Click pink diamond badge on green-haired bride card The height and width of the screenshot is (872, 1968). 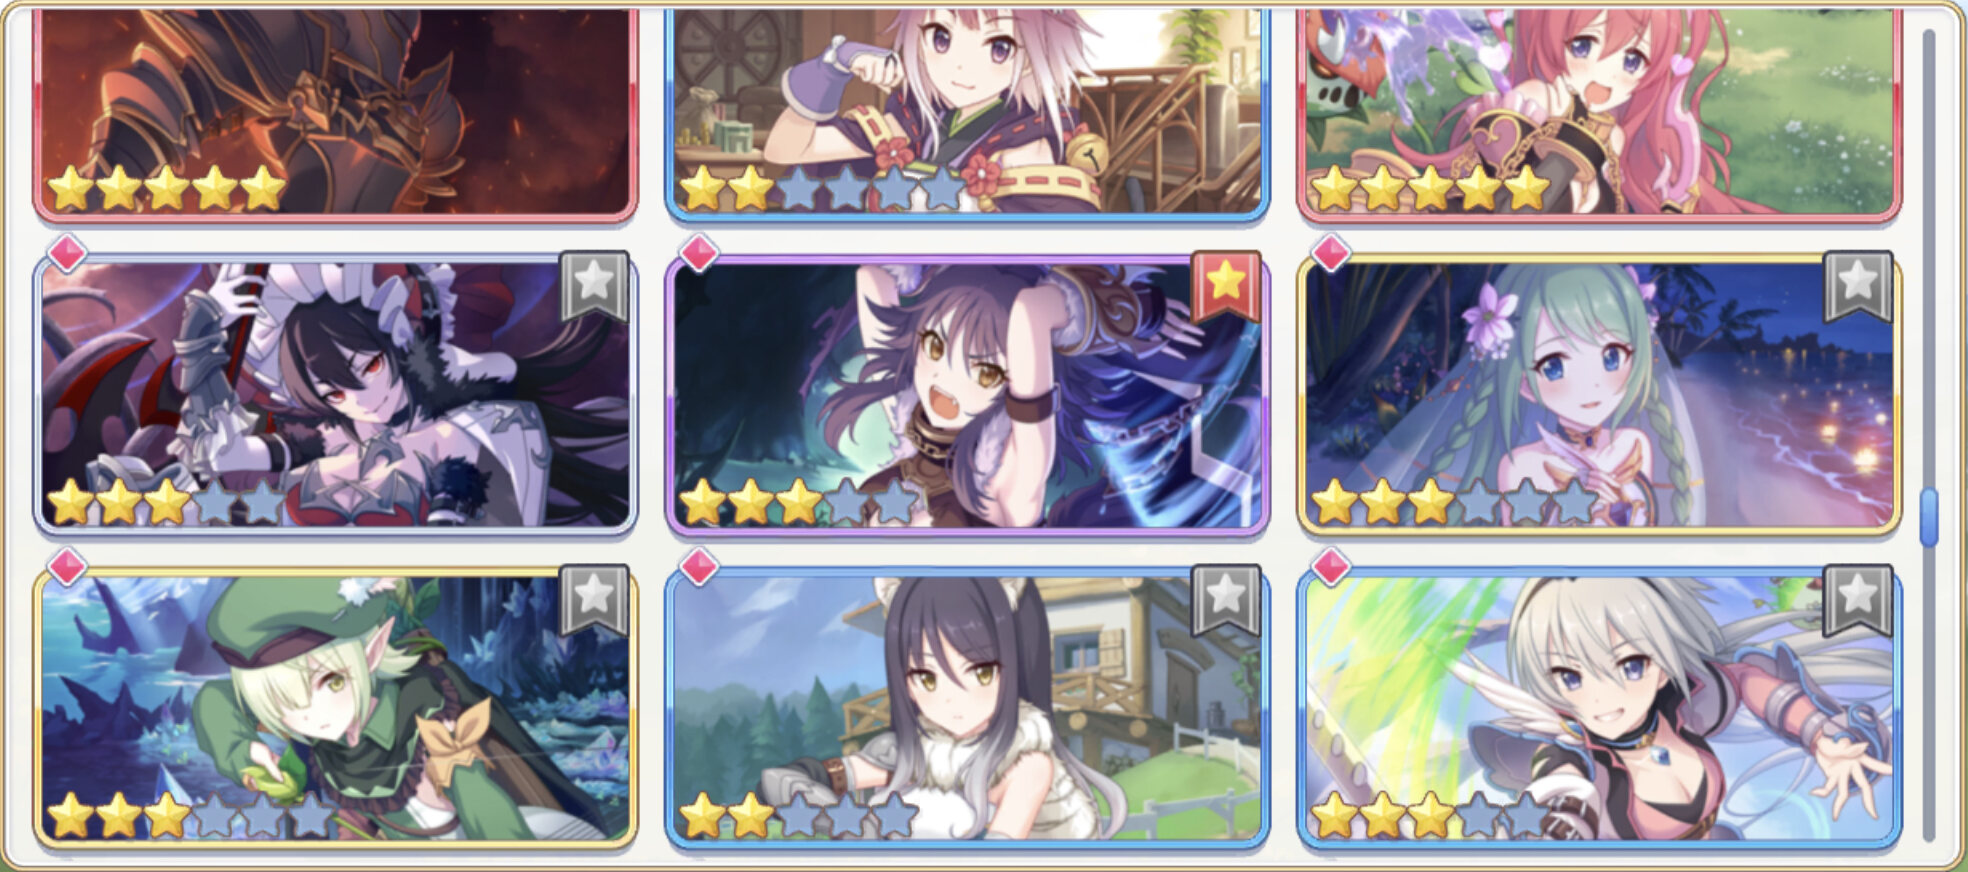tap(1331, 254)
